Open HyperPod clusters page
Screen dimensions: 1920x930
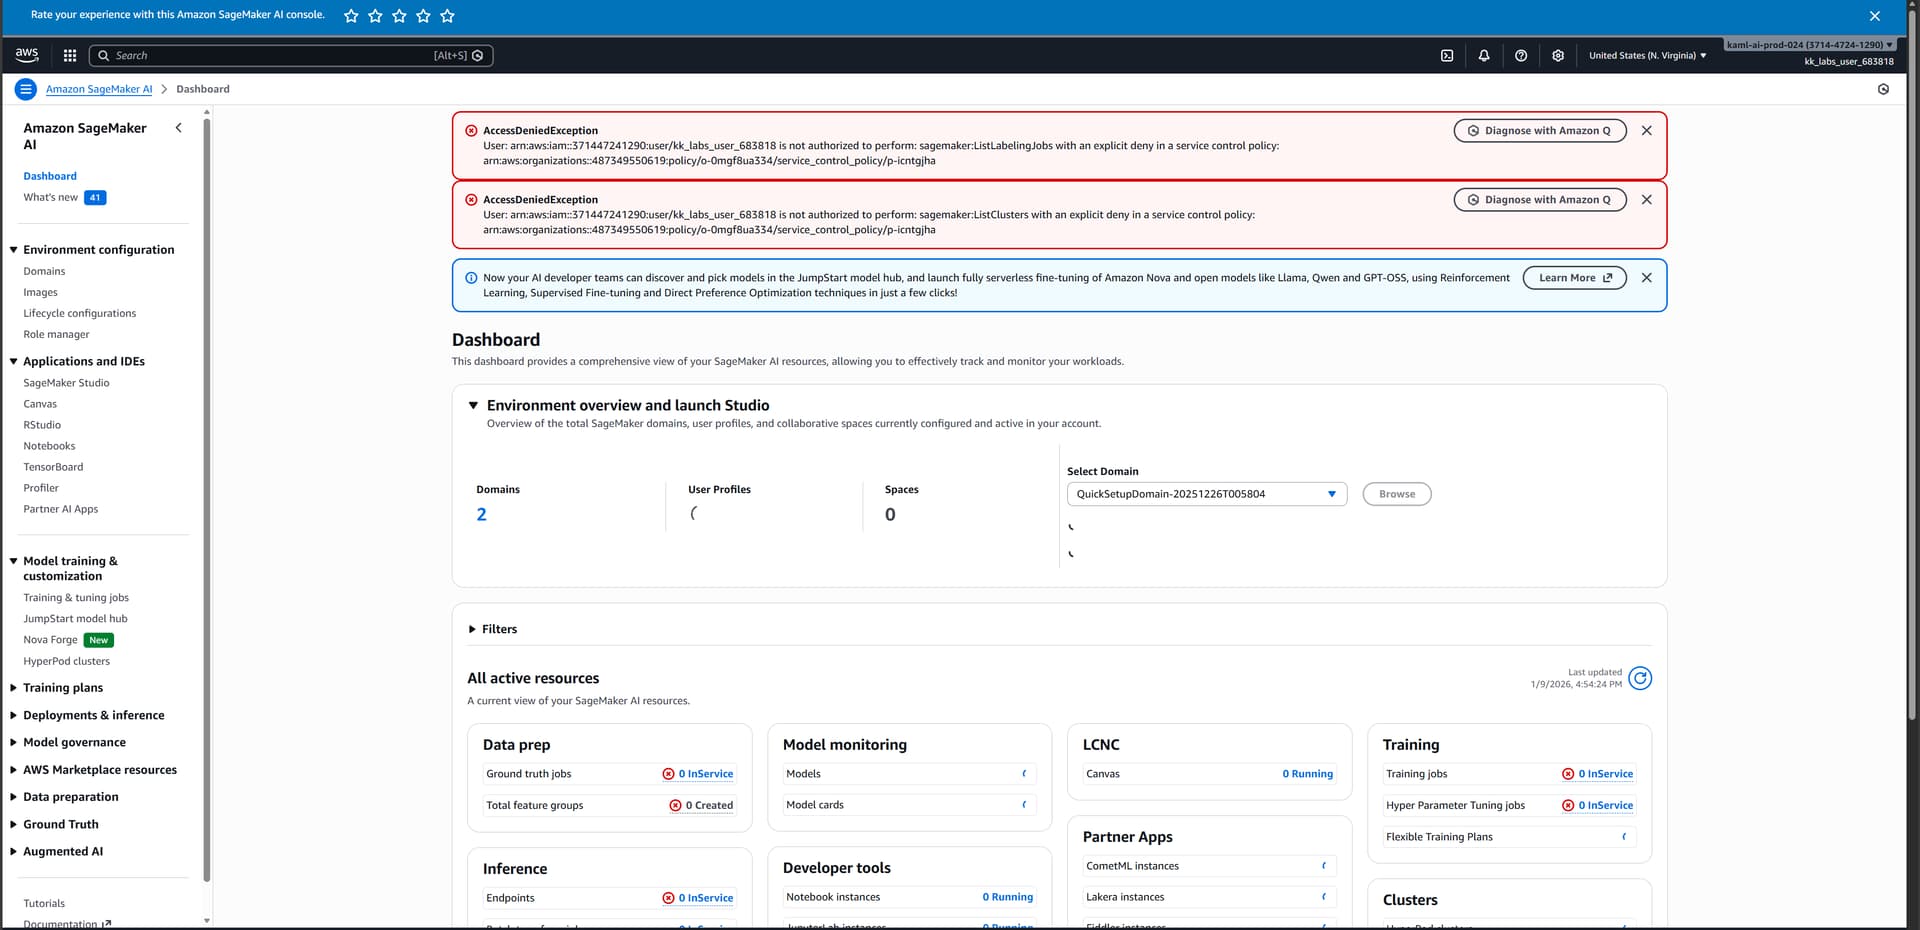(x=66, y=661)
